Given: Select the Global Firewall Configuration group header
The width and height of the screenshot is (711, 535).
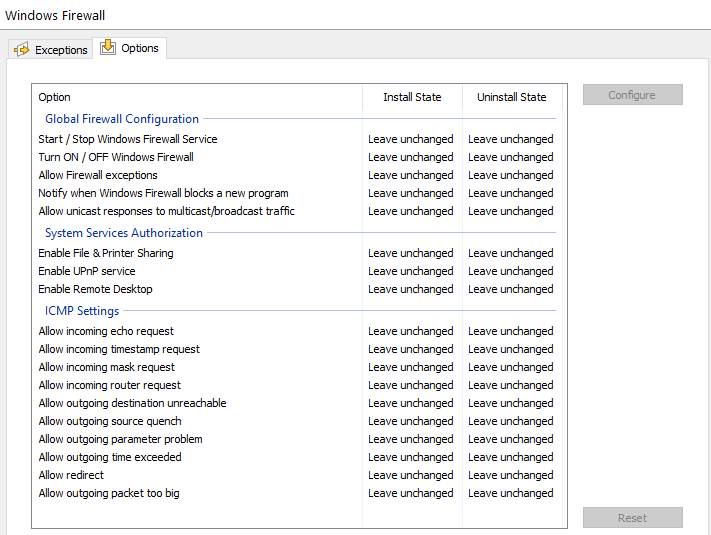Looking at the screenshot, I should point(122,119).
